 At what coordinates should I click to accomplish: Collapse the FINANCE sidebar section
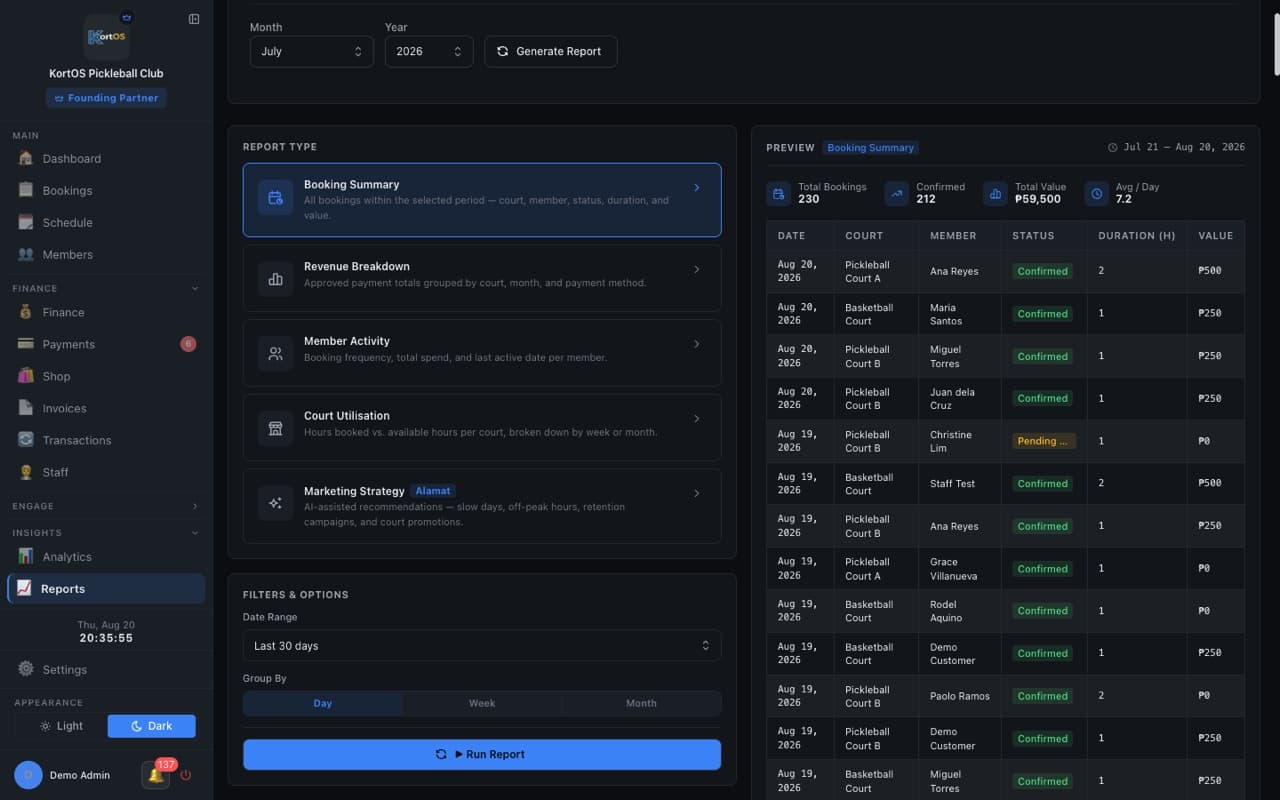point(195,288)
